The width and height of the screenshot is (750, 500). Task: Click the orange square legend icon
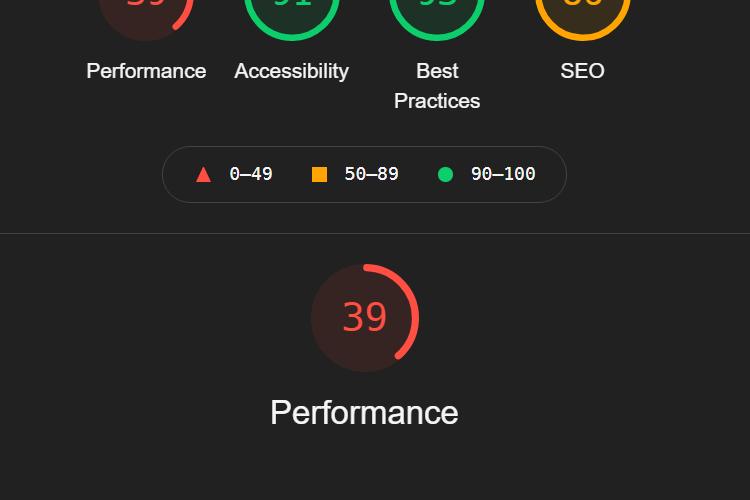(320, 174)
